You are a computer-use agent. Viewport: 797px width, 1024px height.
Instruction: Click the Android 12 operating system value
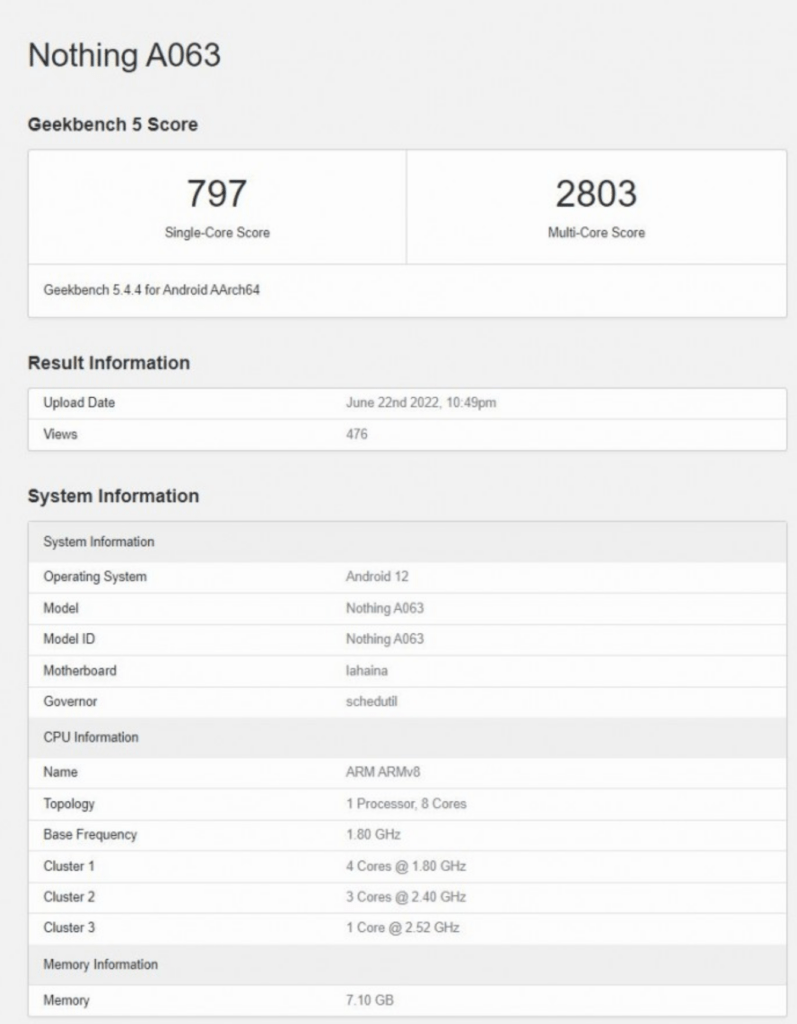point(377,577)
